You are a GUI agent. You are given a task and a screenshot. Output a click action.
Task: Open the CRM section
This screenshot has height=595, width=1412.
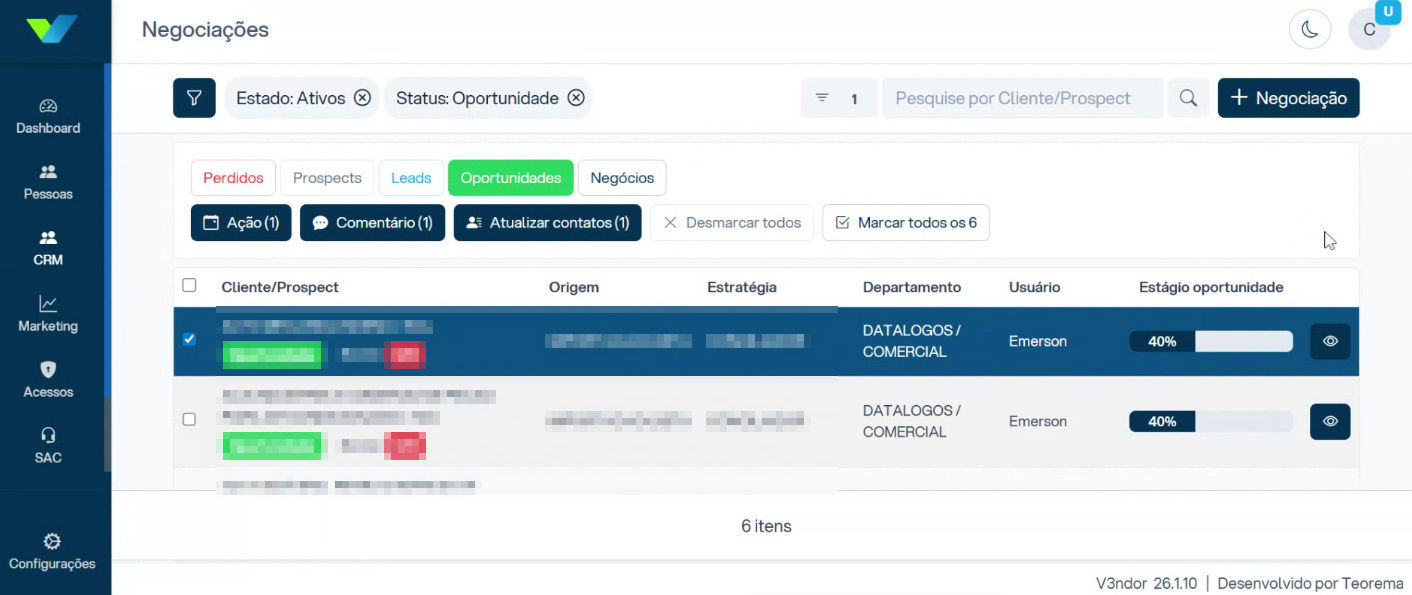tap(48, 248)
